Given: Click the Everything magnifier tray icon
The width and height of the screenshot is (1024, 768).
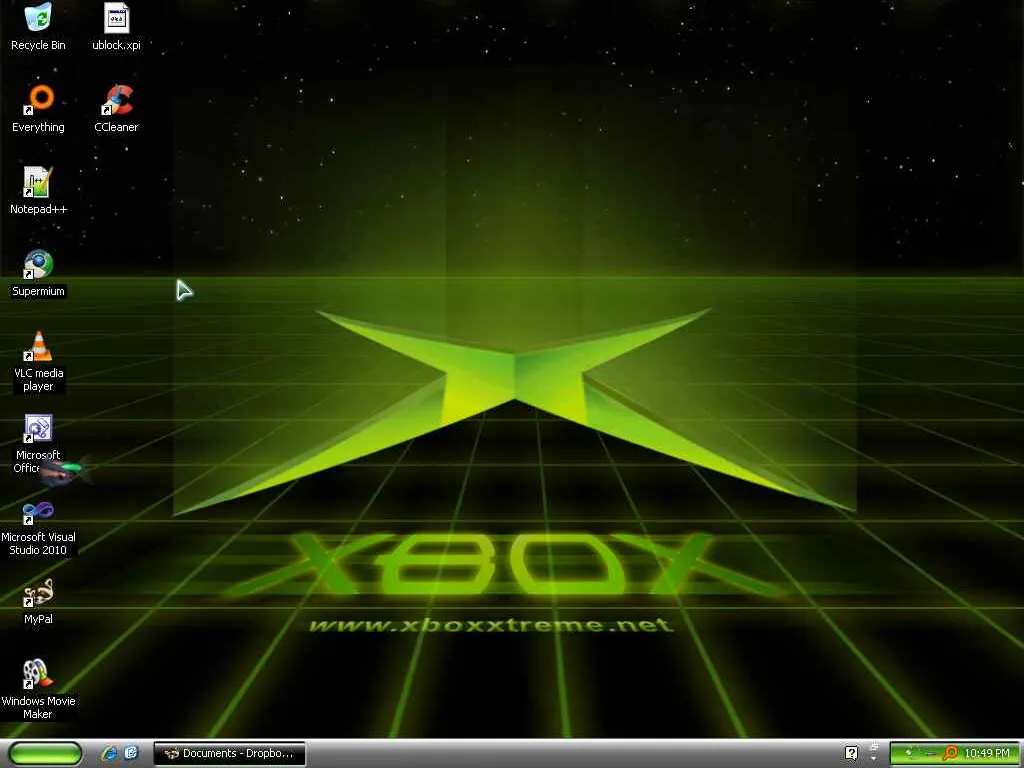Looking at the screenshot, I should 951,753.
